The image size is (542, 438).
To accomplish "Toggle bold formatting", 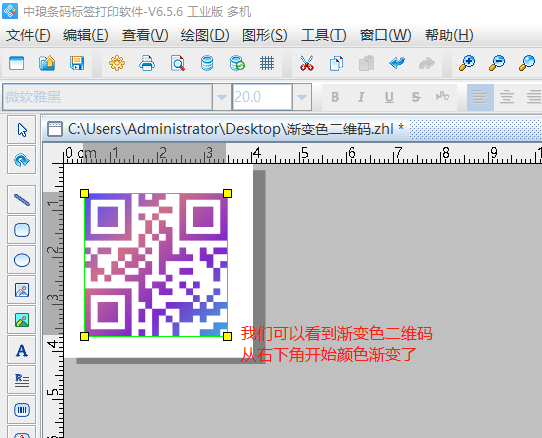I will click(335, 97).
